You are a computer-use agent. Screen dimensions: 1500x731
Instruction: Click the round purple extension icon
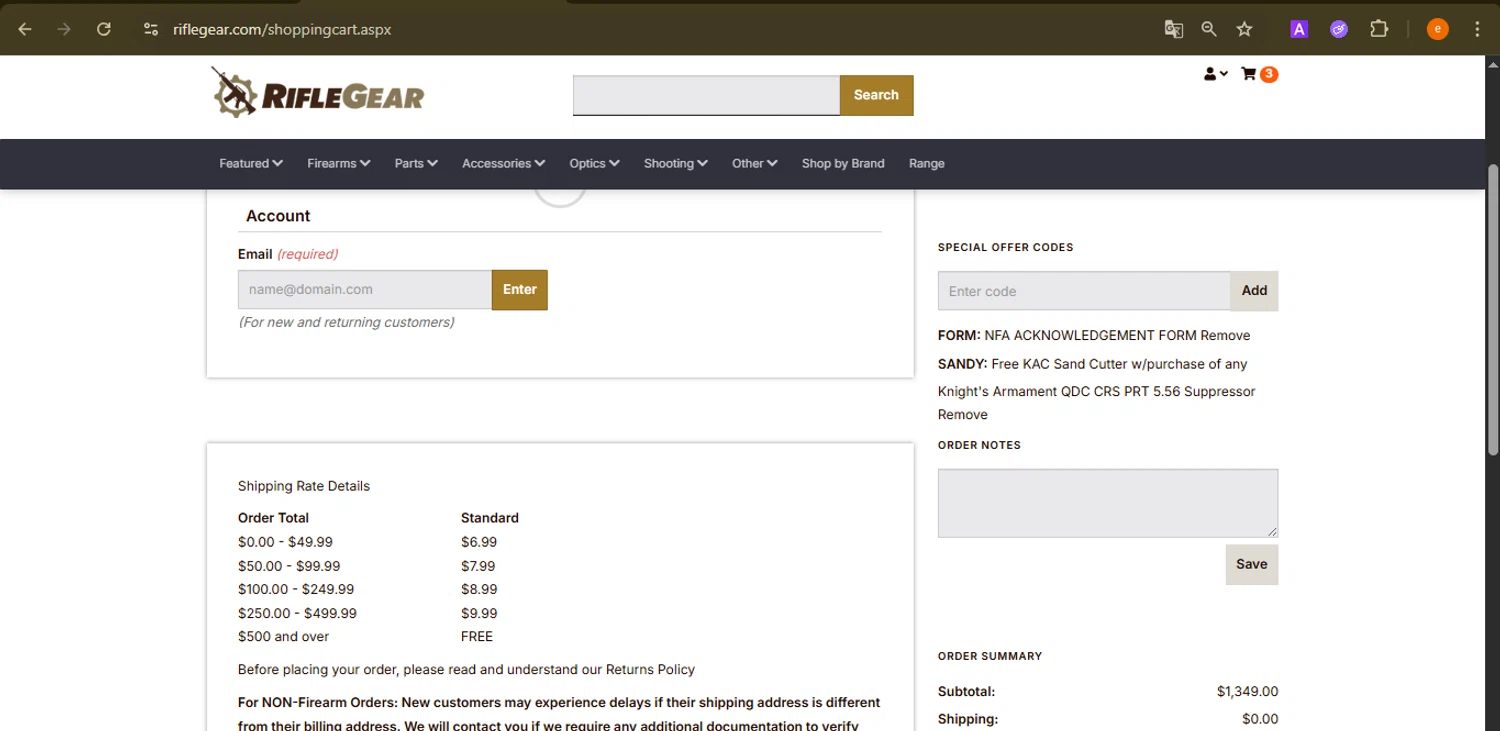[1339, 29]
